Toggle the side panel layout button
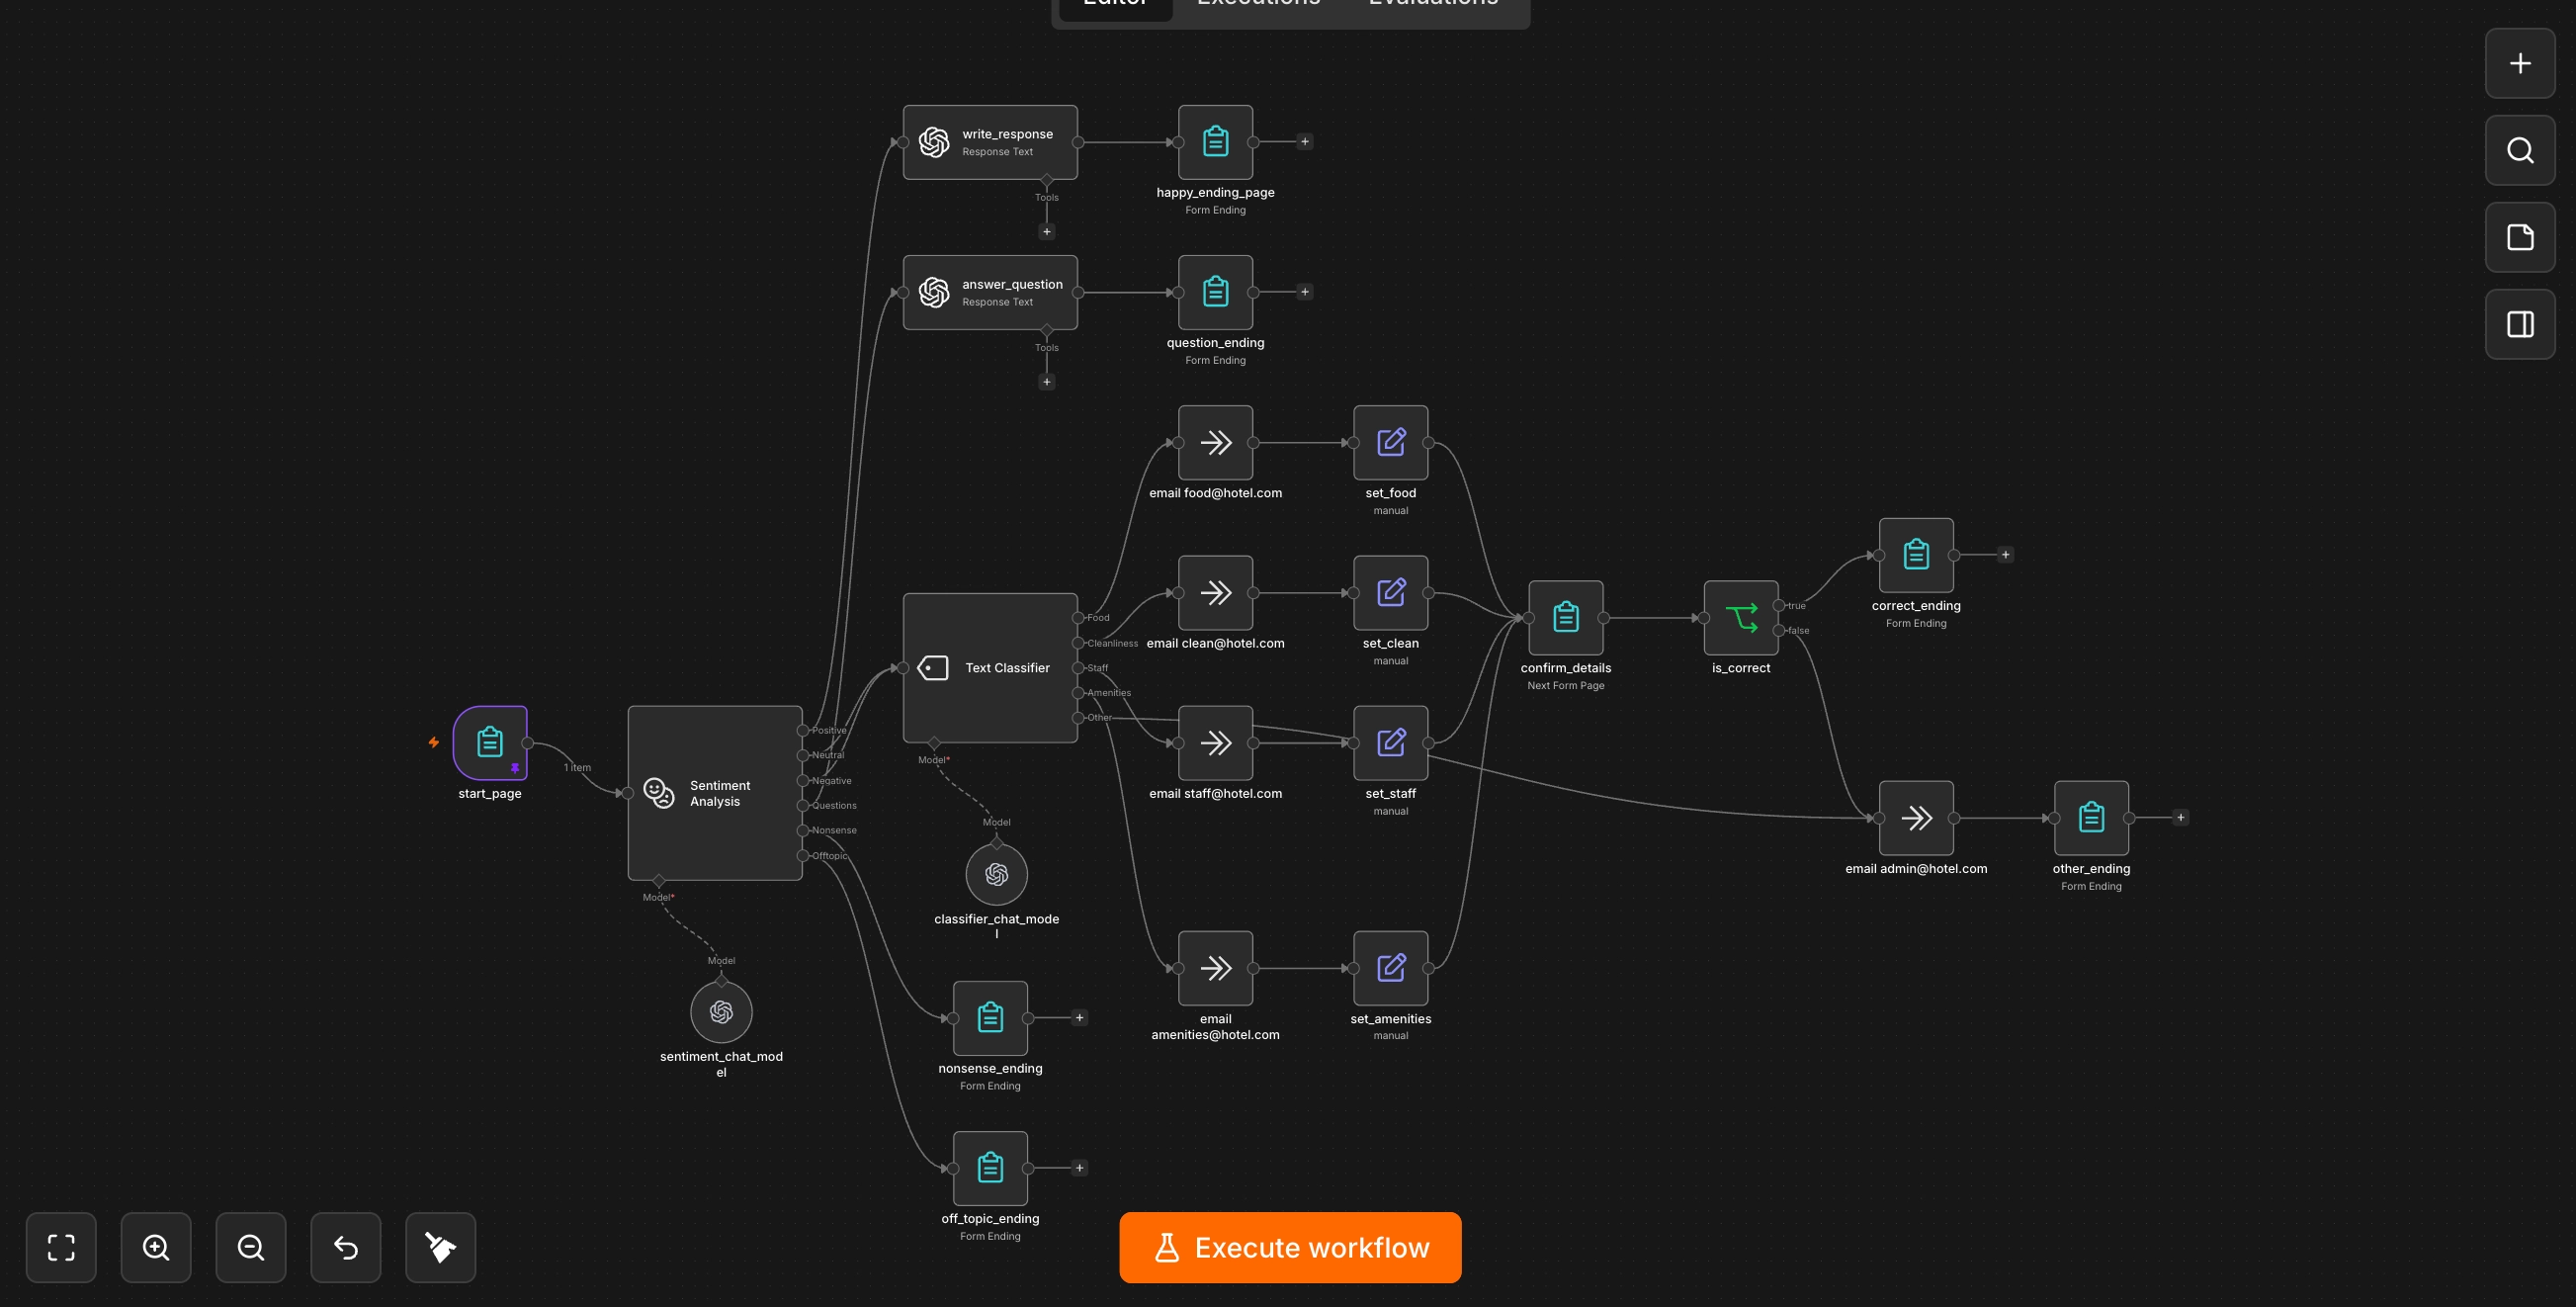 [2520, 324]
